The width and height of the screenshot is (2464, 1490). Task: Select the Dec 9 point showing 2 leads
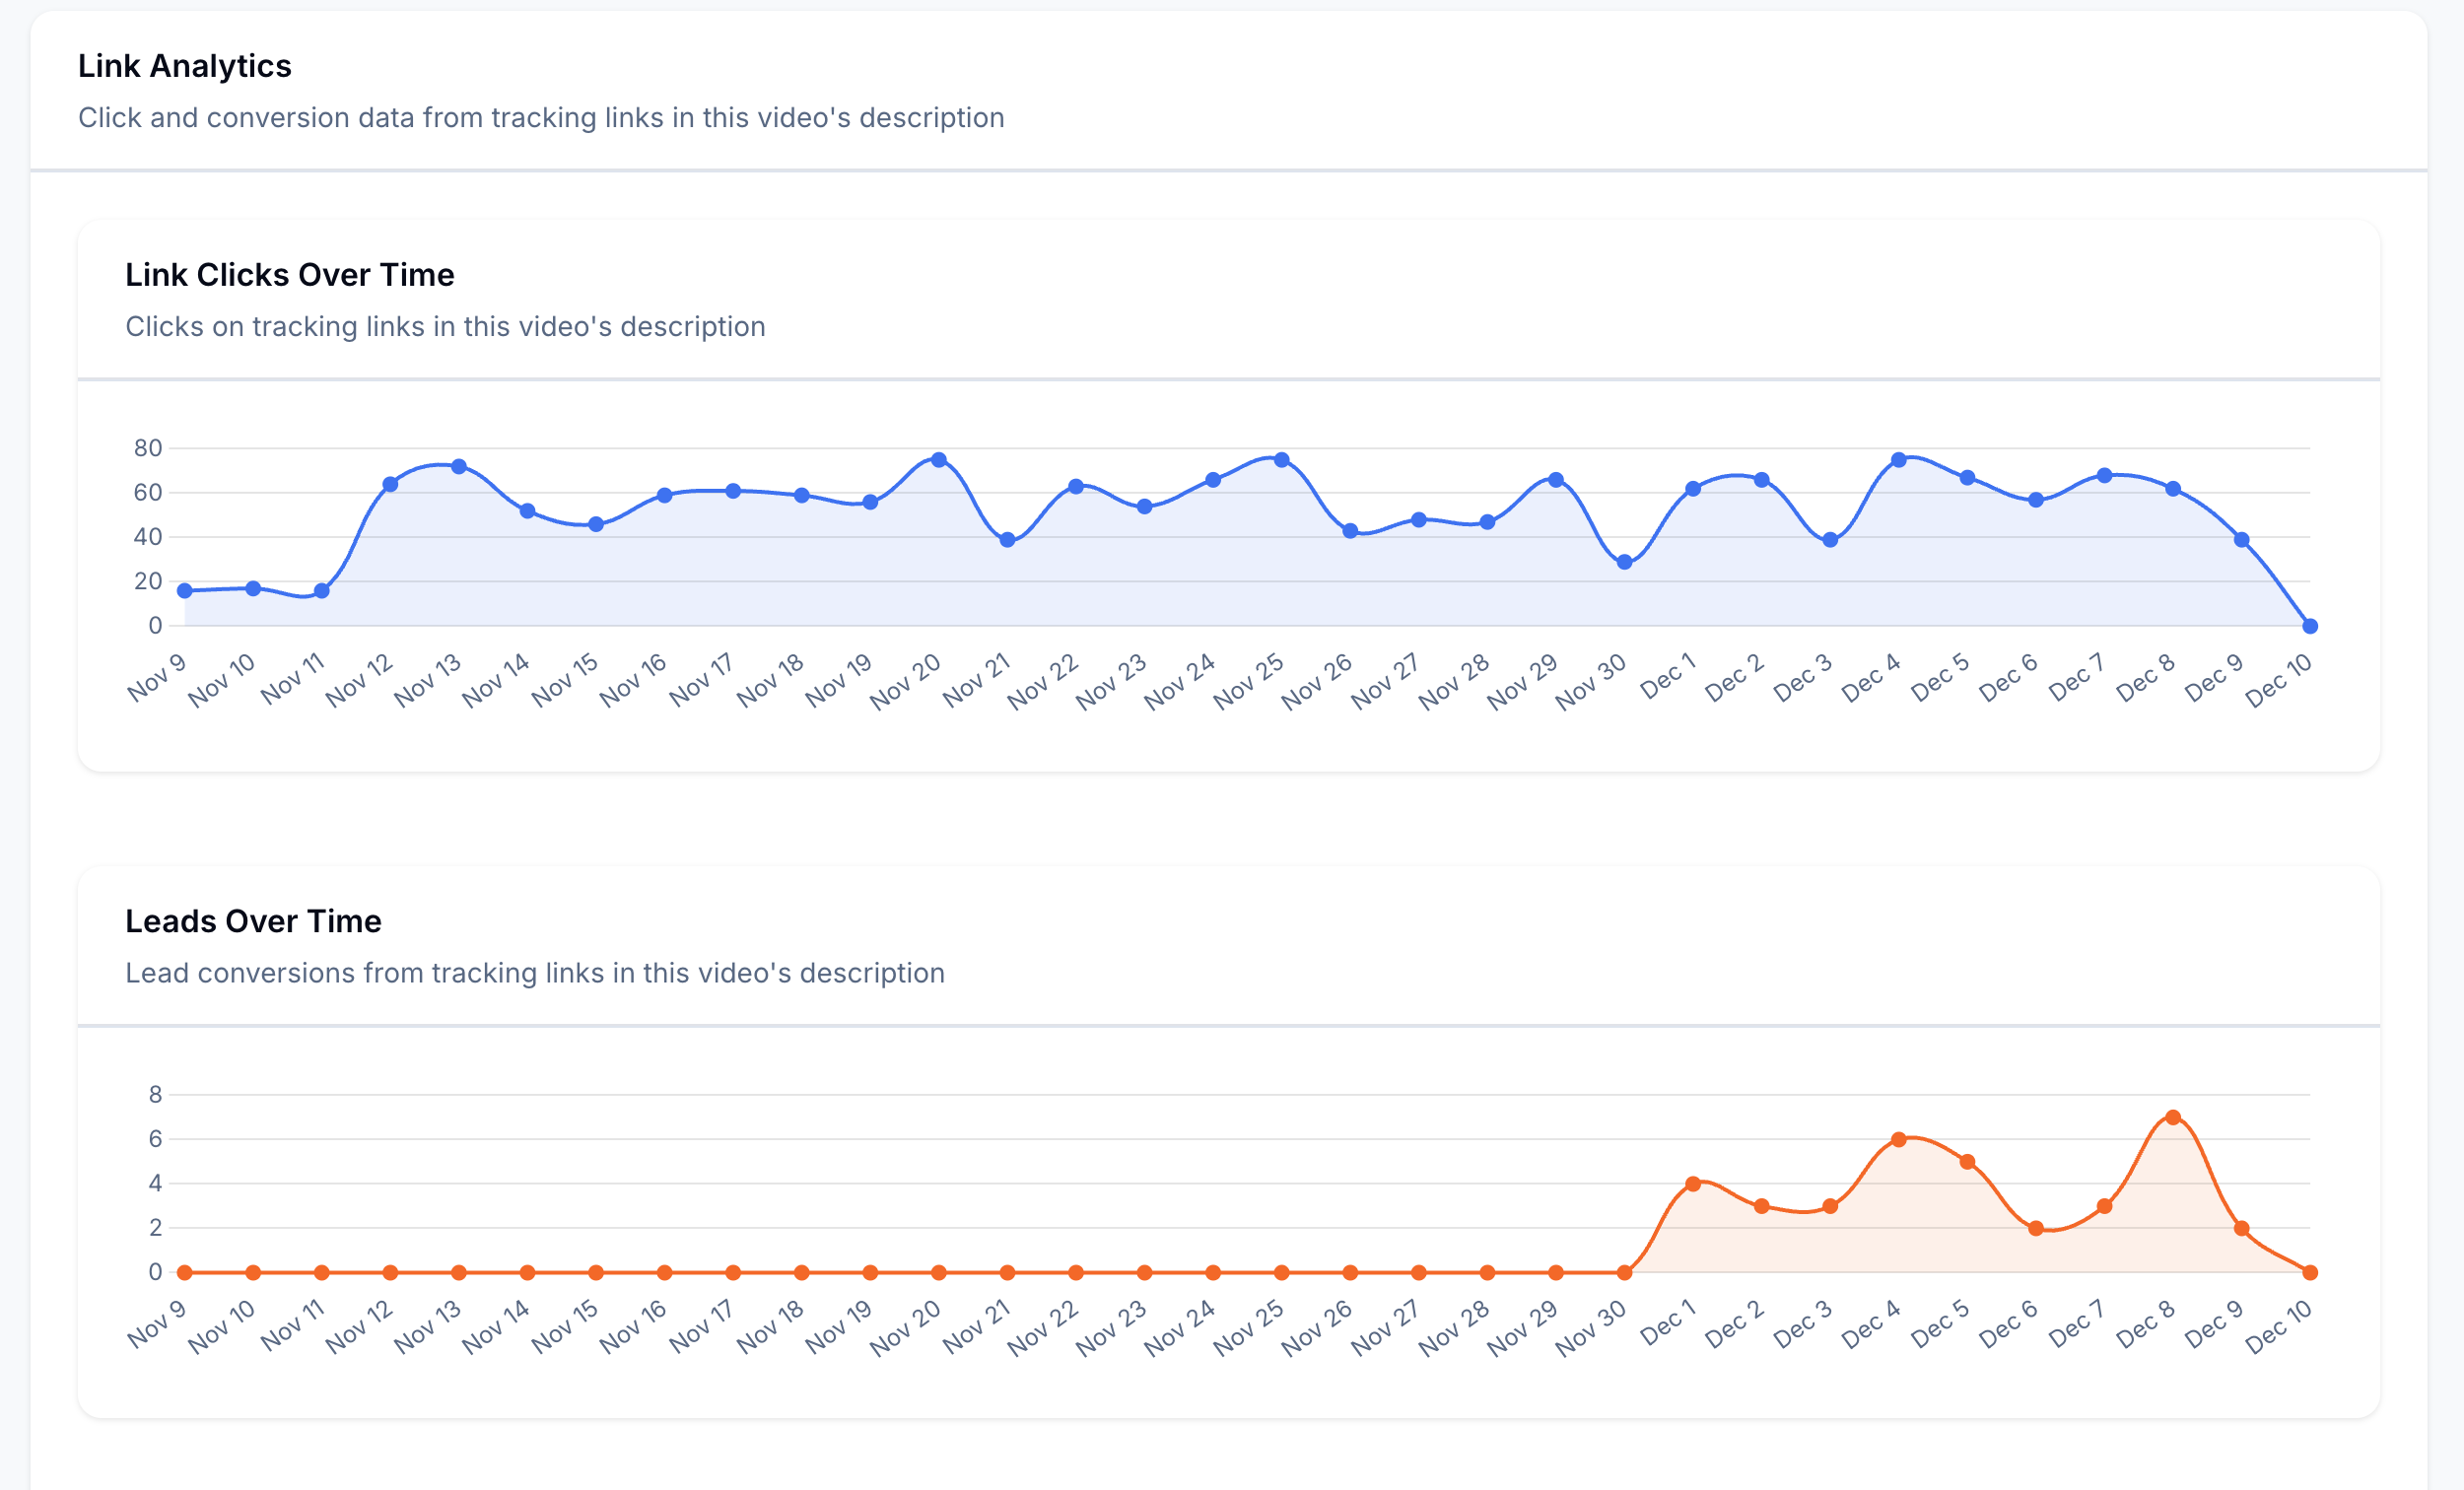pyautogui.click(x=2241, y=1227)
